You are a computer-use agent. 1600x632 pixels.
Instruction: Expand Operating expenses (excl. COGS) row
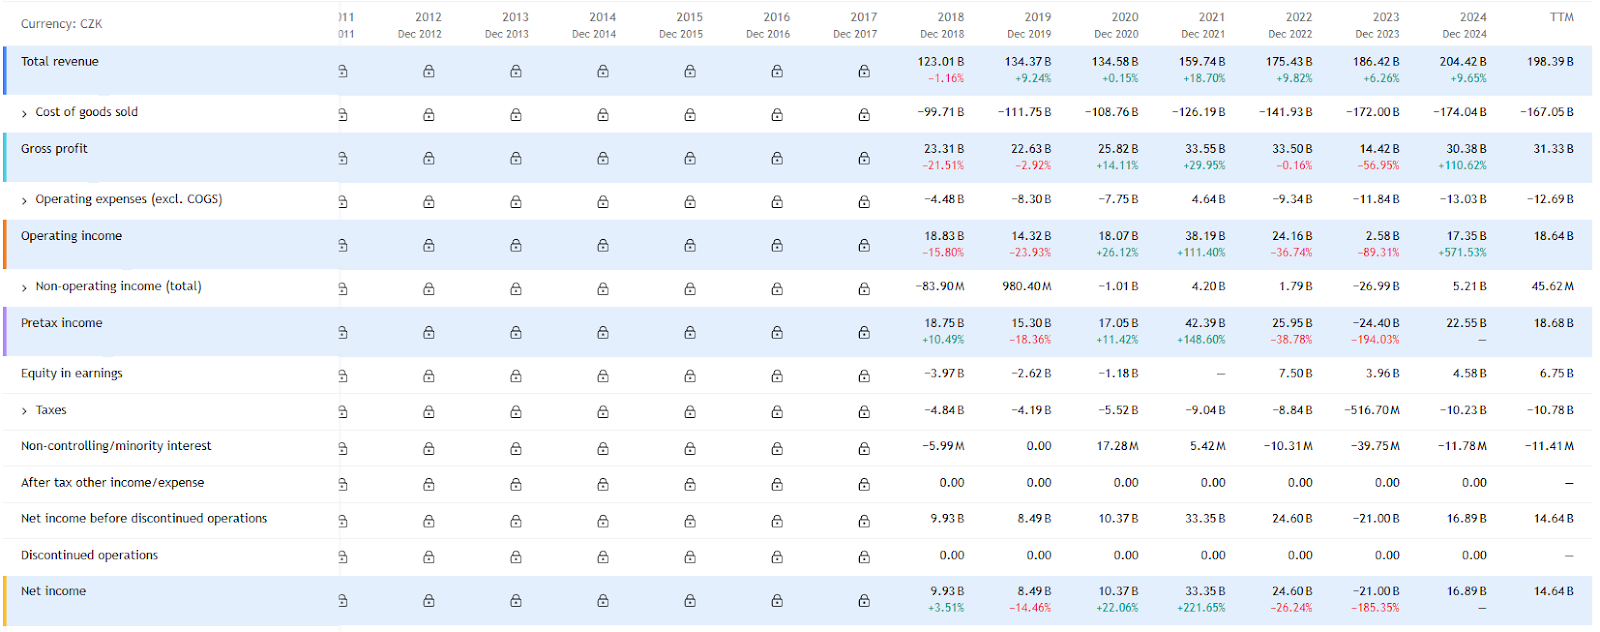click(x=25, y=200)
